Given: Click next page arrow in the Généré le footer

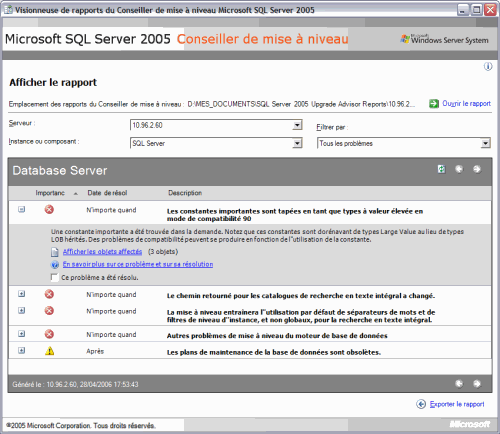Looking at the screenshot, I should [x=477, y=384].
